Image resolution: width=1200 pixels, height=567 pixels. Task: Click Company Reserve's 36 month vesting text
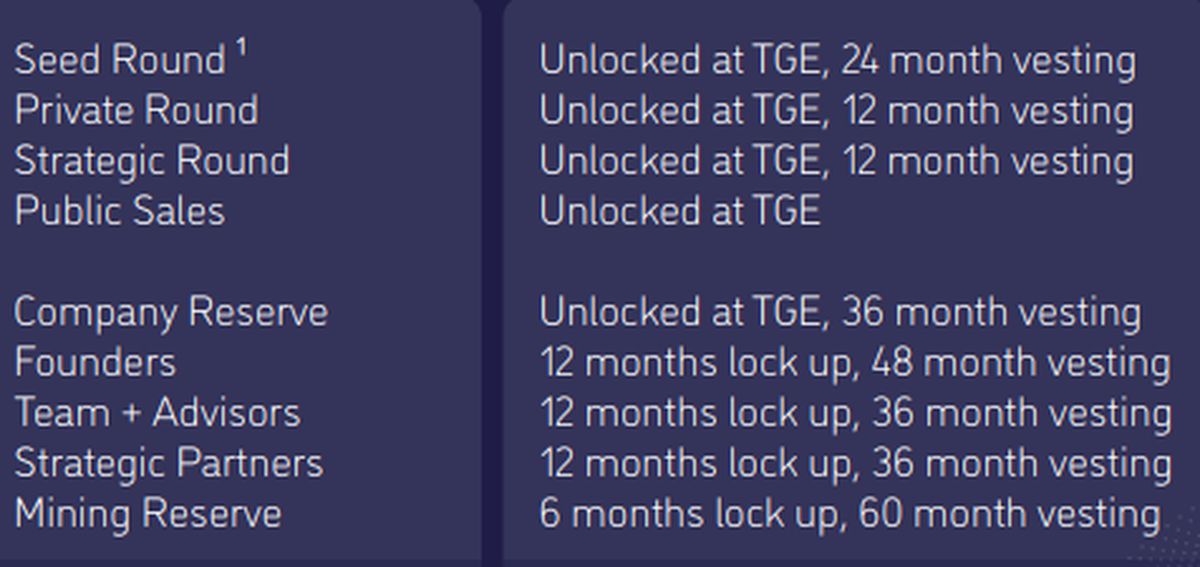pos(990,313)
